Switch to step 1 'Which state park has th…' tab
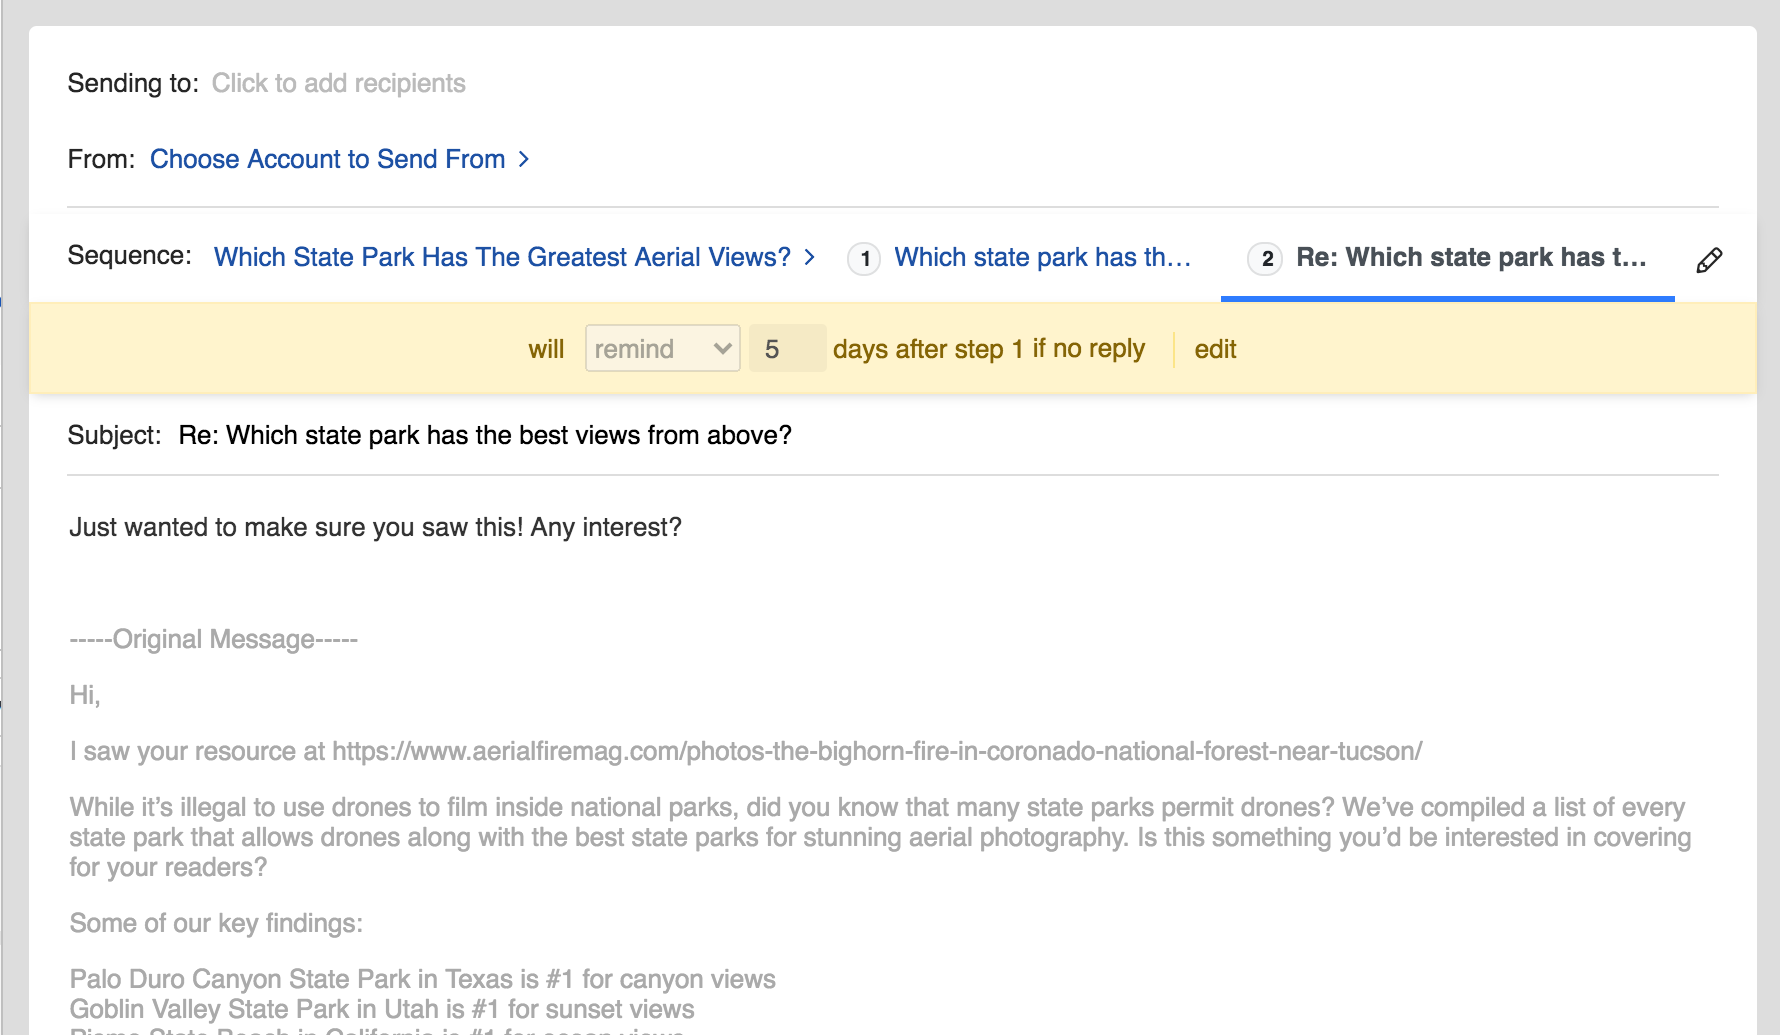This screenshot has width=1780, height=1035. pyautogui.click(x=1042, y=258)
